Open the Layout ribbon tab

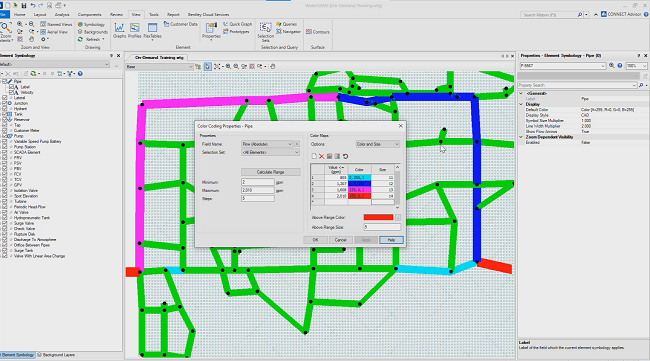[x=40, y=15]
